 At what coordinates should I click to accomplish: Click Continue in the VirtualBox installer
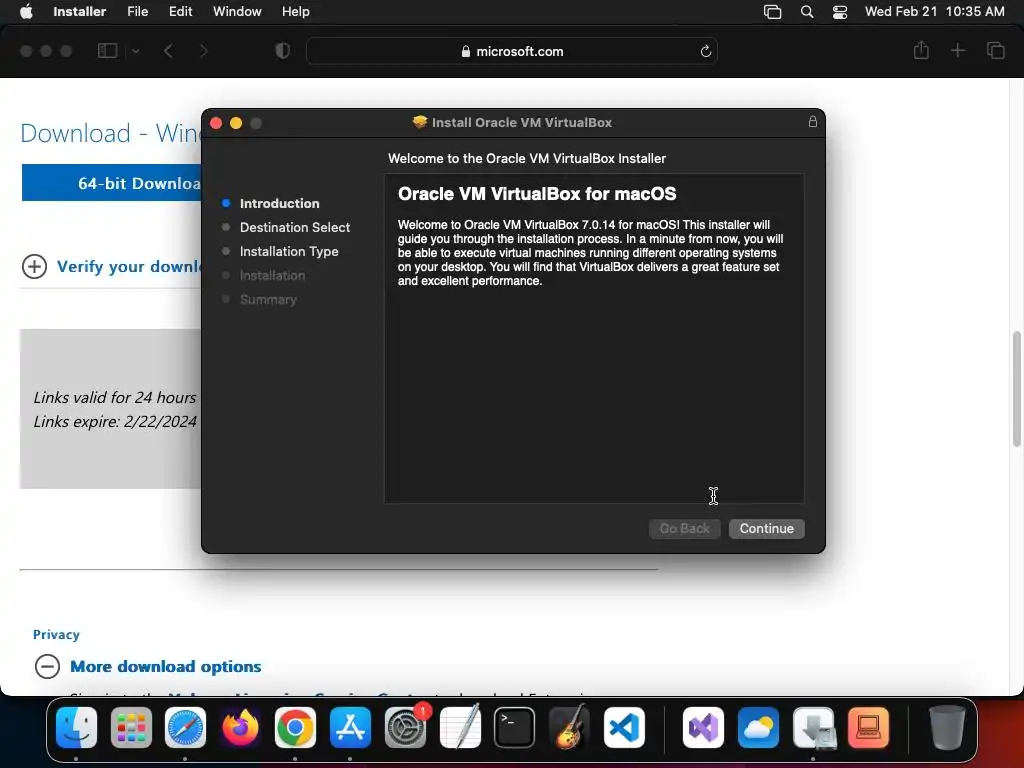click(766, 528)
